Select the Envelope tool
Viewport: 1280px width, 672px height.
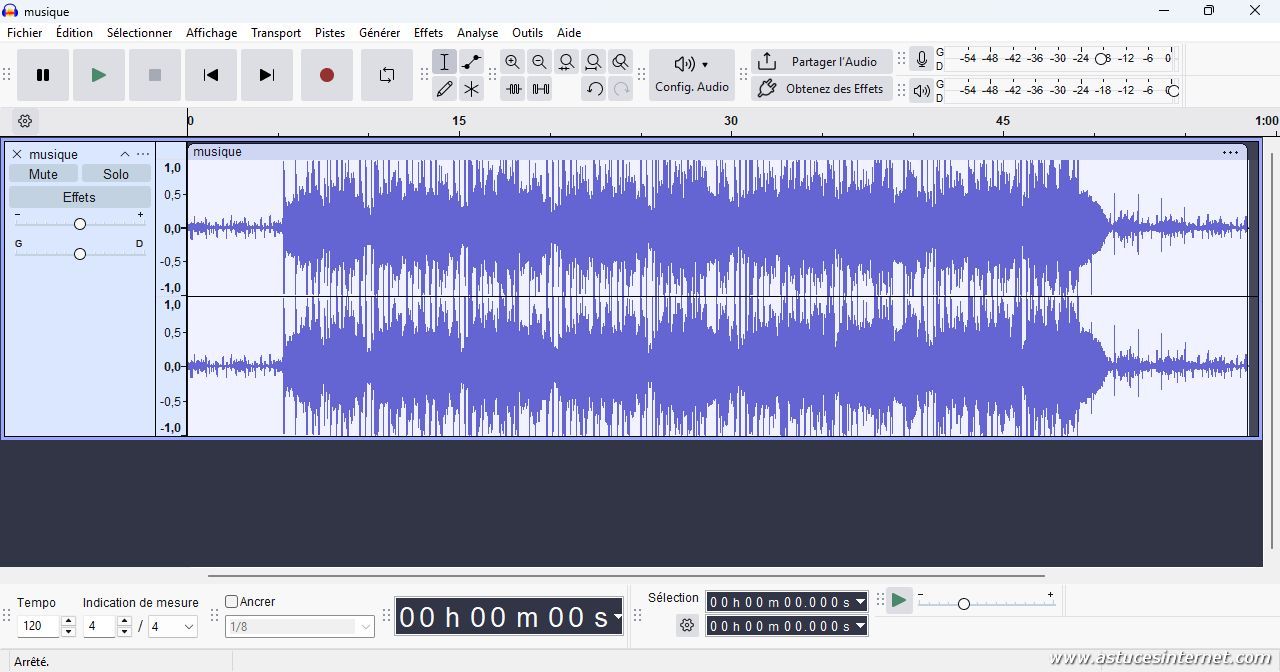tap(471, 62)
